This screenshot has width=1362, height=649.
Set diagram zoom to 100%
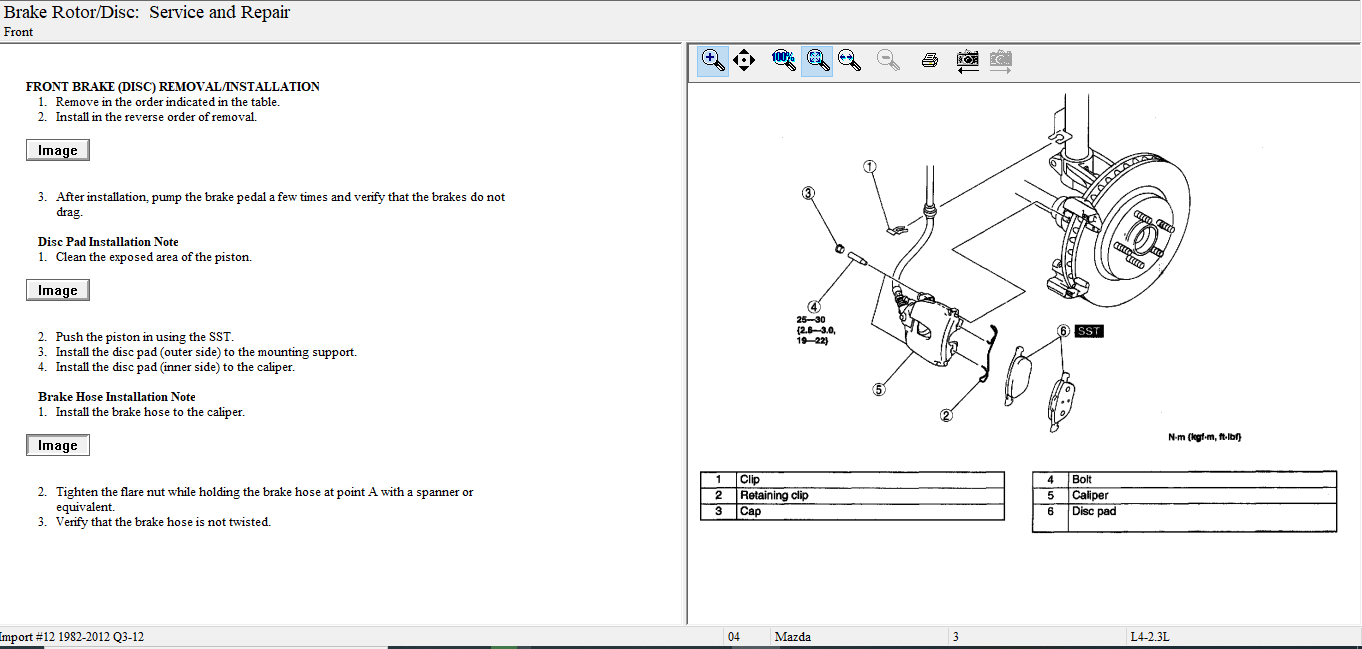[783, 60]
